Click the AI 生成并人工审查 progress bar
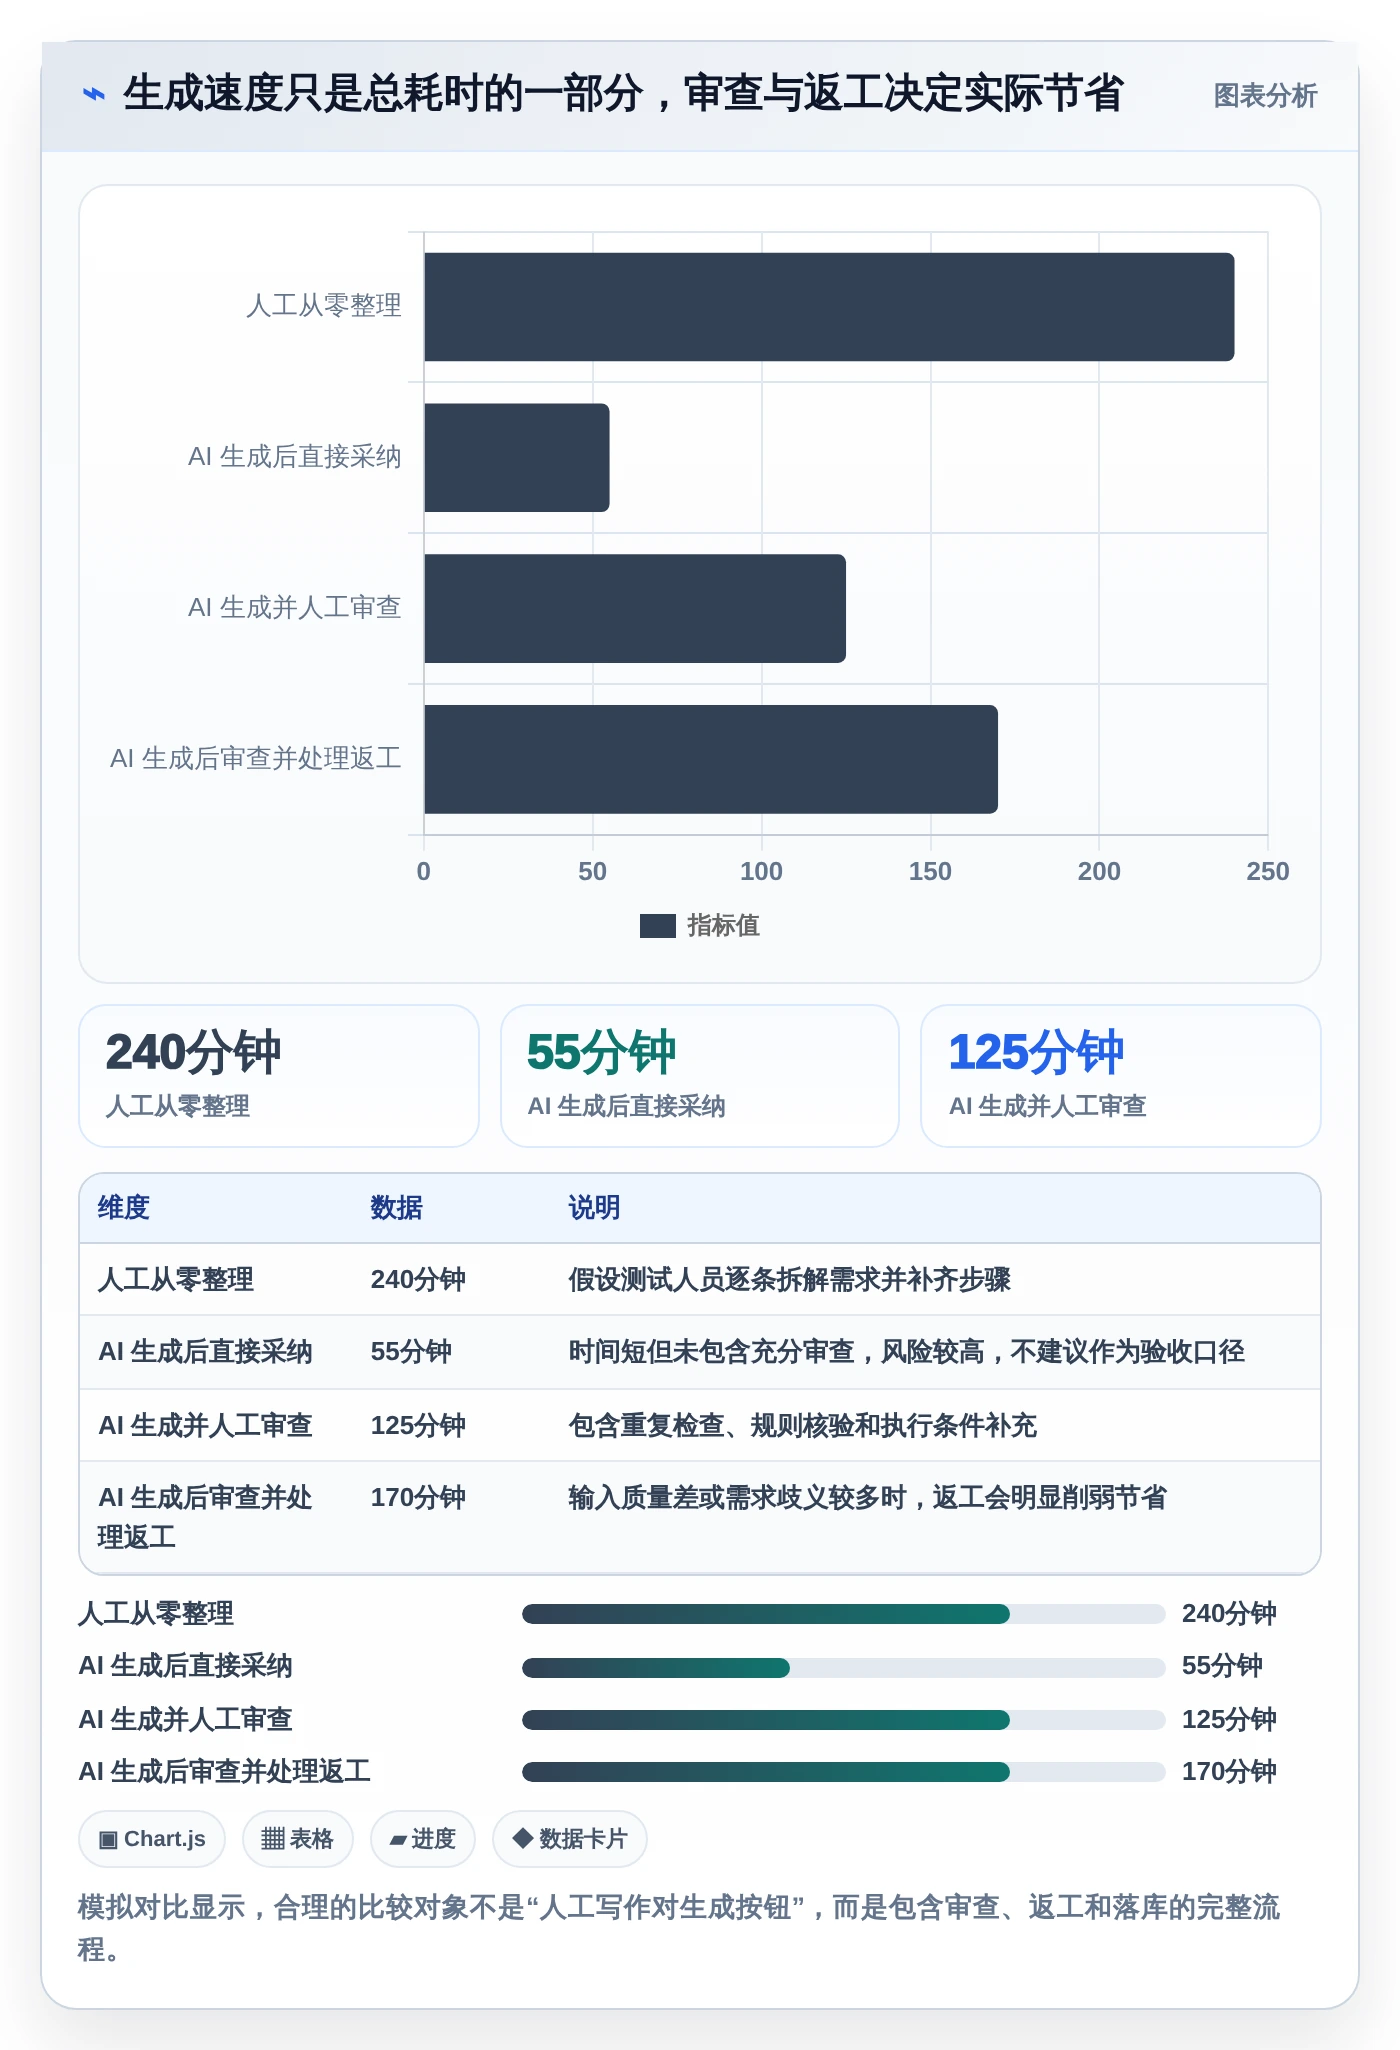1400x2050 pixels. 844,1720
